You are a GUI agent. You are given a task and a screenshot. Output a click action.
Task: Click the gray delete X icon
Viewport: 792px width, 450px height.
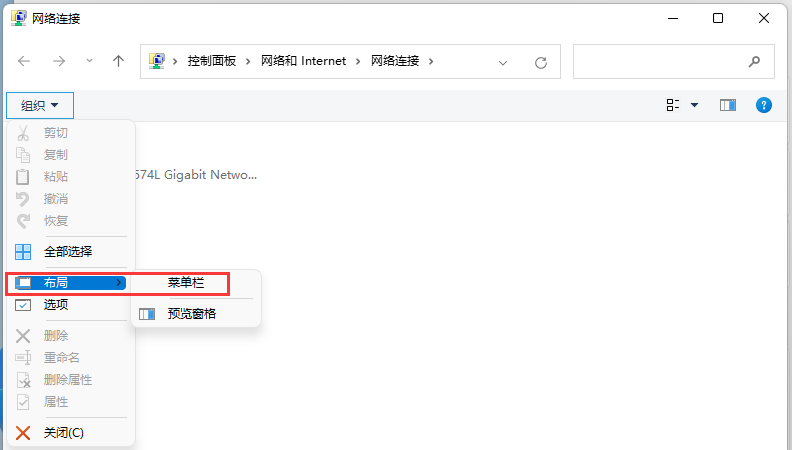[x=23, y=336]
